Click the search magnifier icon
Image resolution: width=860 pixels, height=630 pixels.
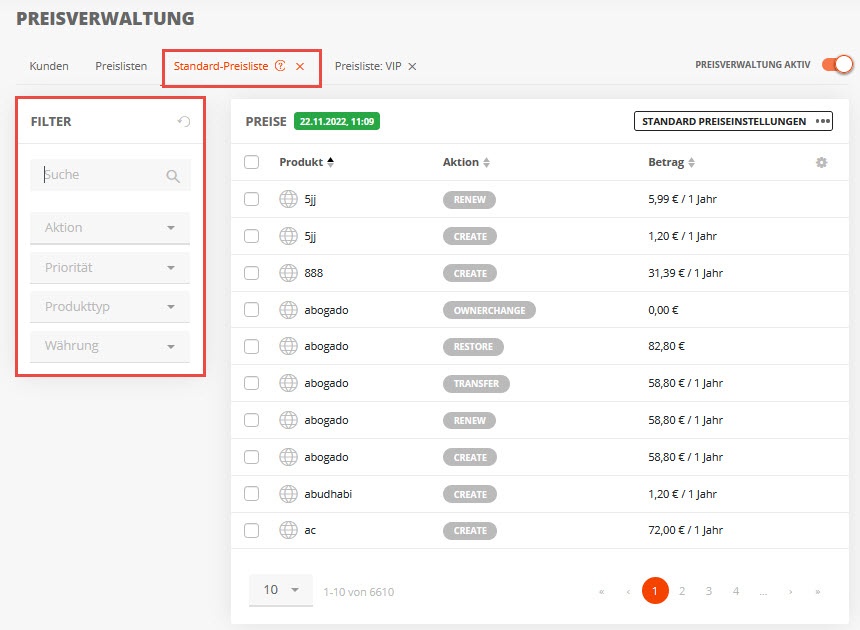[173, 176]
